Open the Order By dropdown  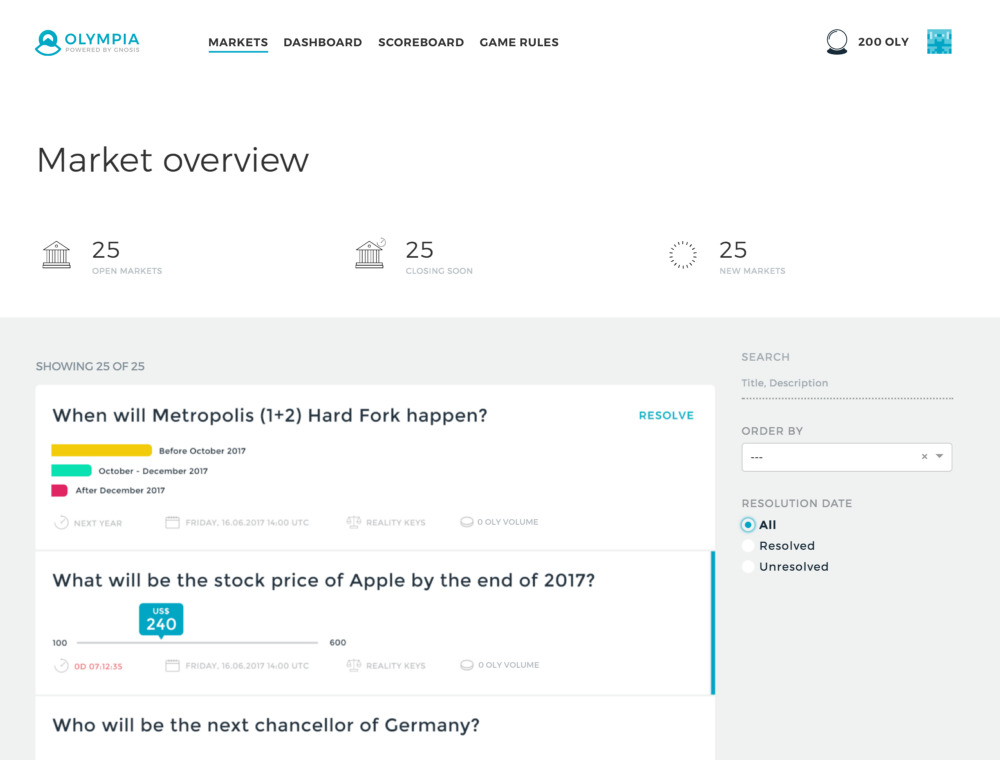(830, 457)
